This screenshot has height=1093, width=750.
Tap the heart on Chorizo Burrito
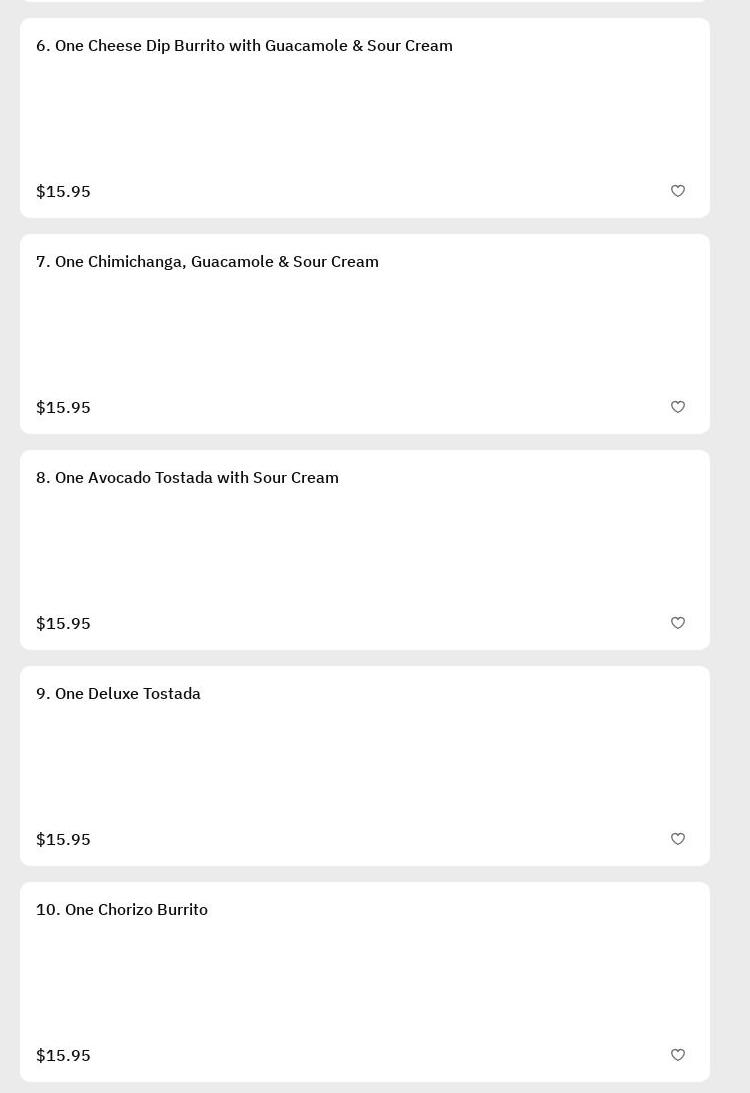678,1055
